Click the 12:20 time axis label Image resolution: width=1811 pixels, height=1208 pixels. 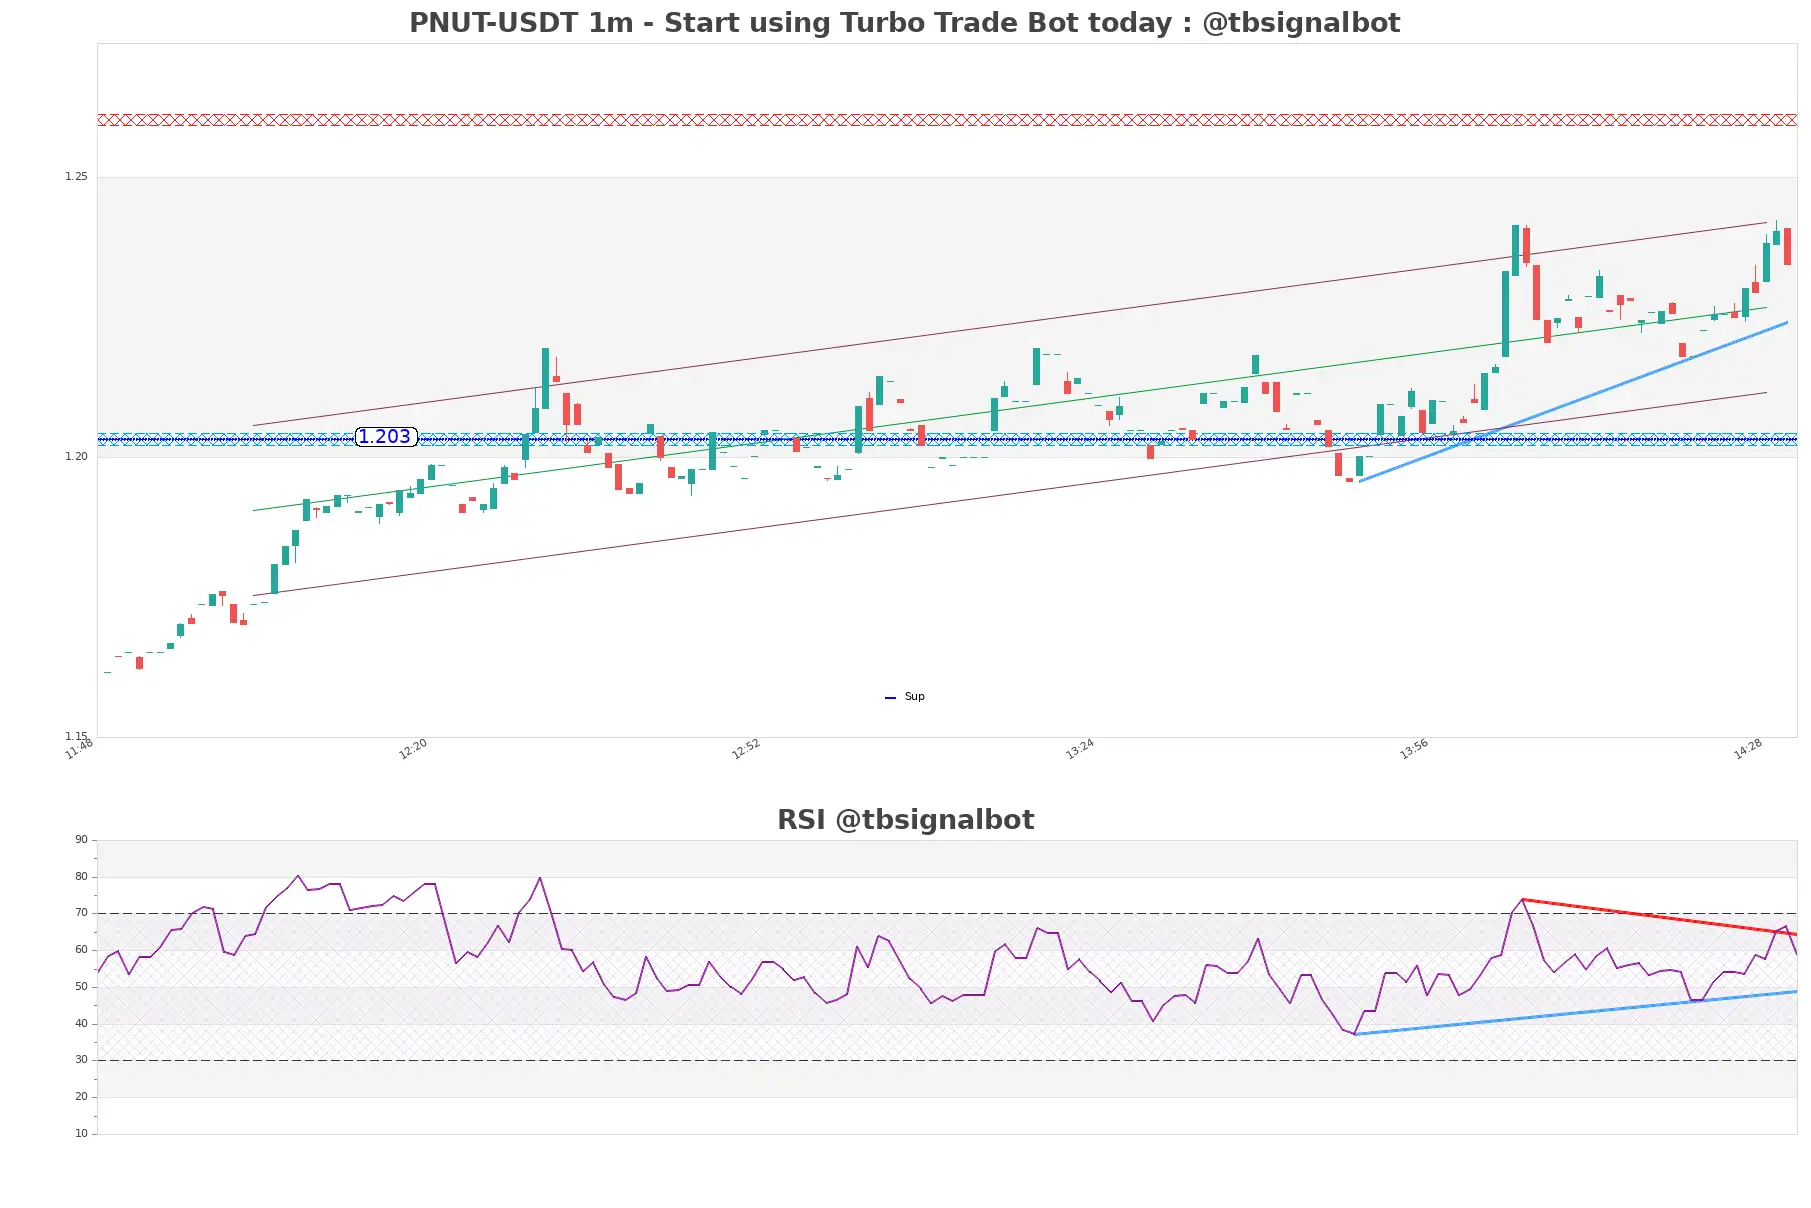(x=413, y=749)
